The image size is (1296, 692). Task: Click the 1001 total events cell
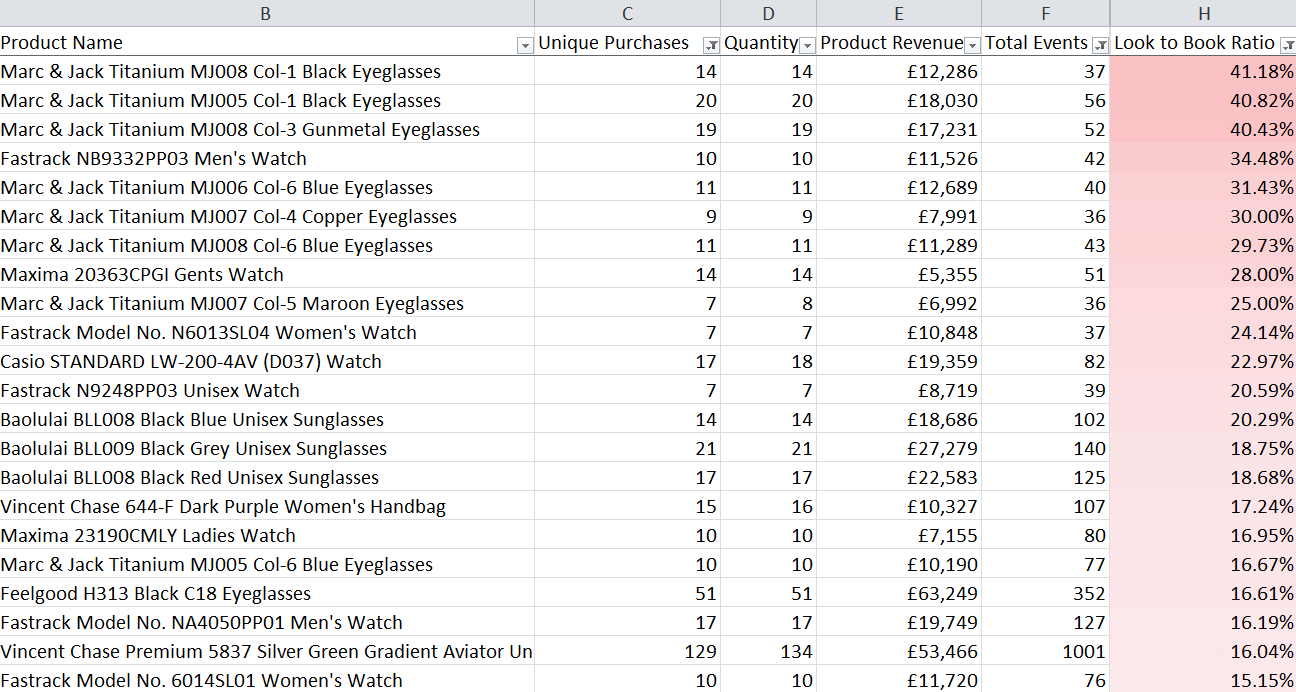tap(1045, 651)
